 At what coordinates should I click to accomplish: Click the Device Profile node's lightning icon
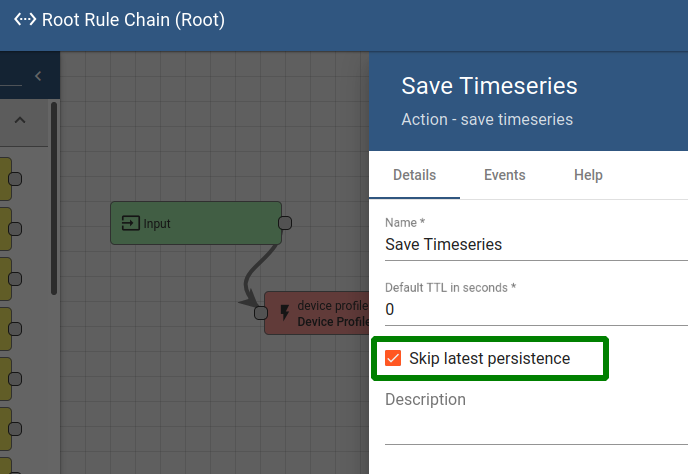(x=285, y=313)
